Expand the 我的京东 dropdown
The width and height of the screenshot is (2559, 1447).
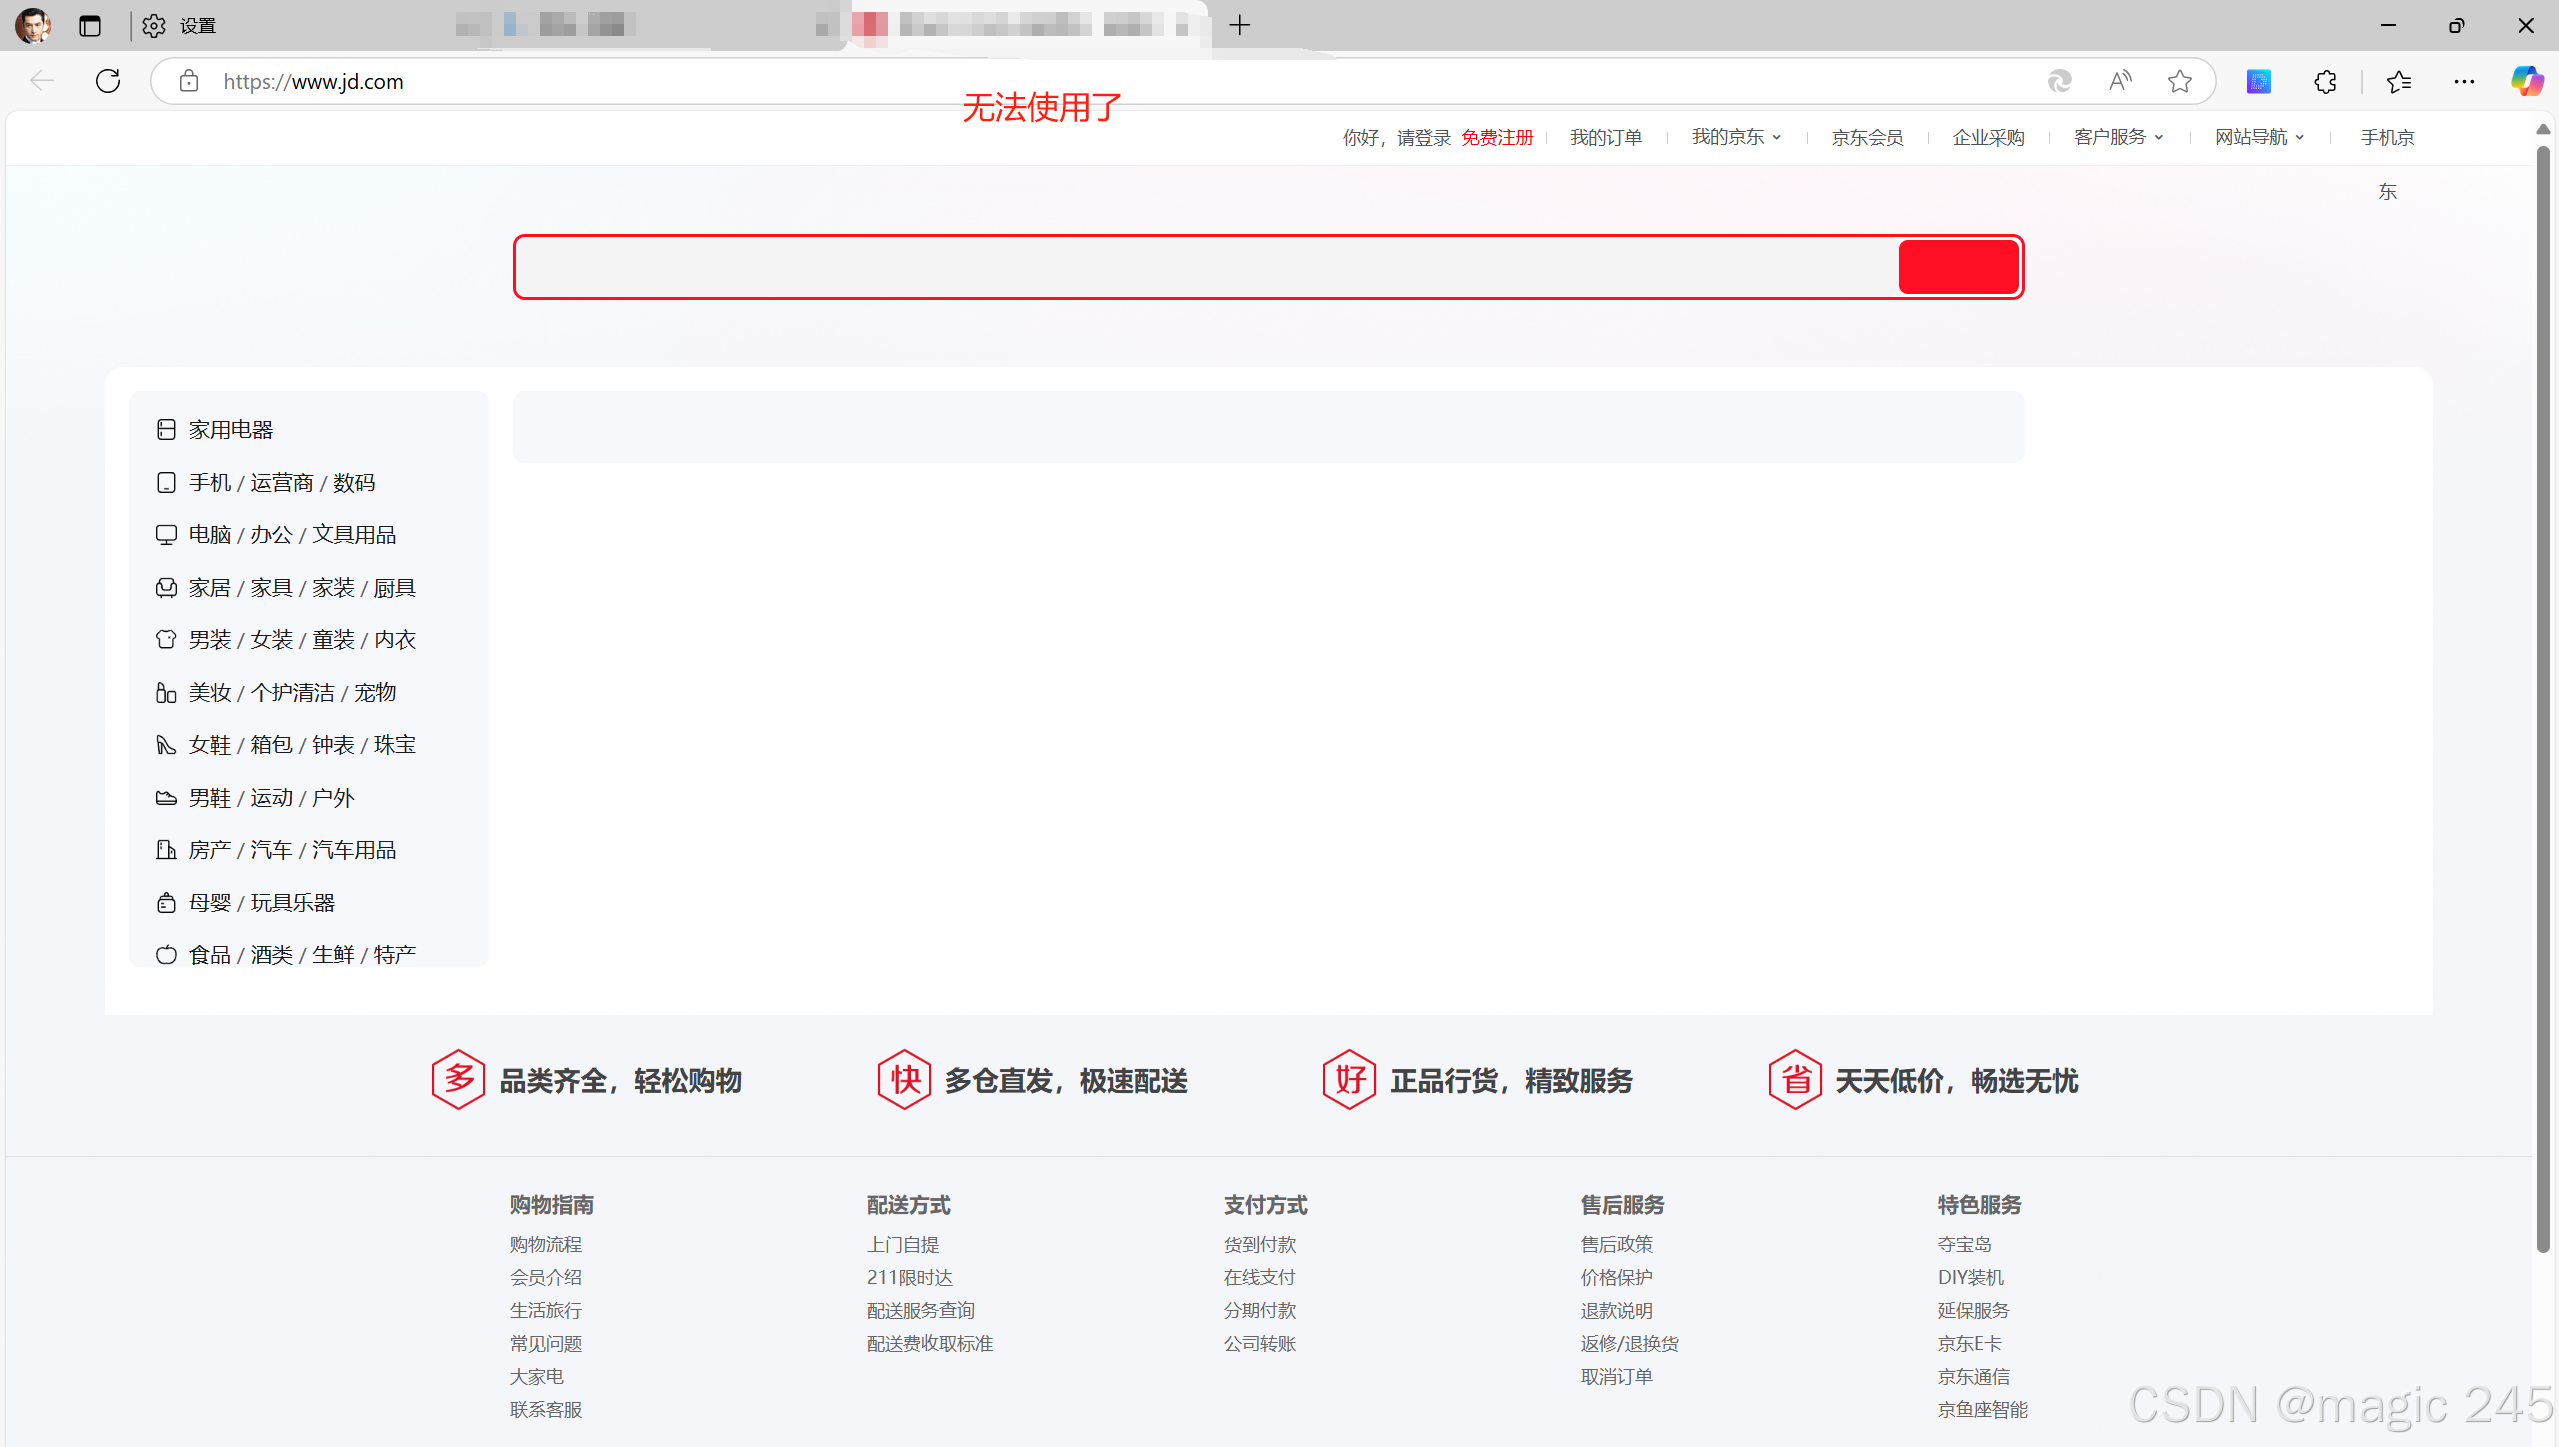click(x=1736, y=137)
